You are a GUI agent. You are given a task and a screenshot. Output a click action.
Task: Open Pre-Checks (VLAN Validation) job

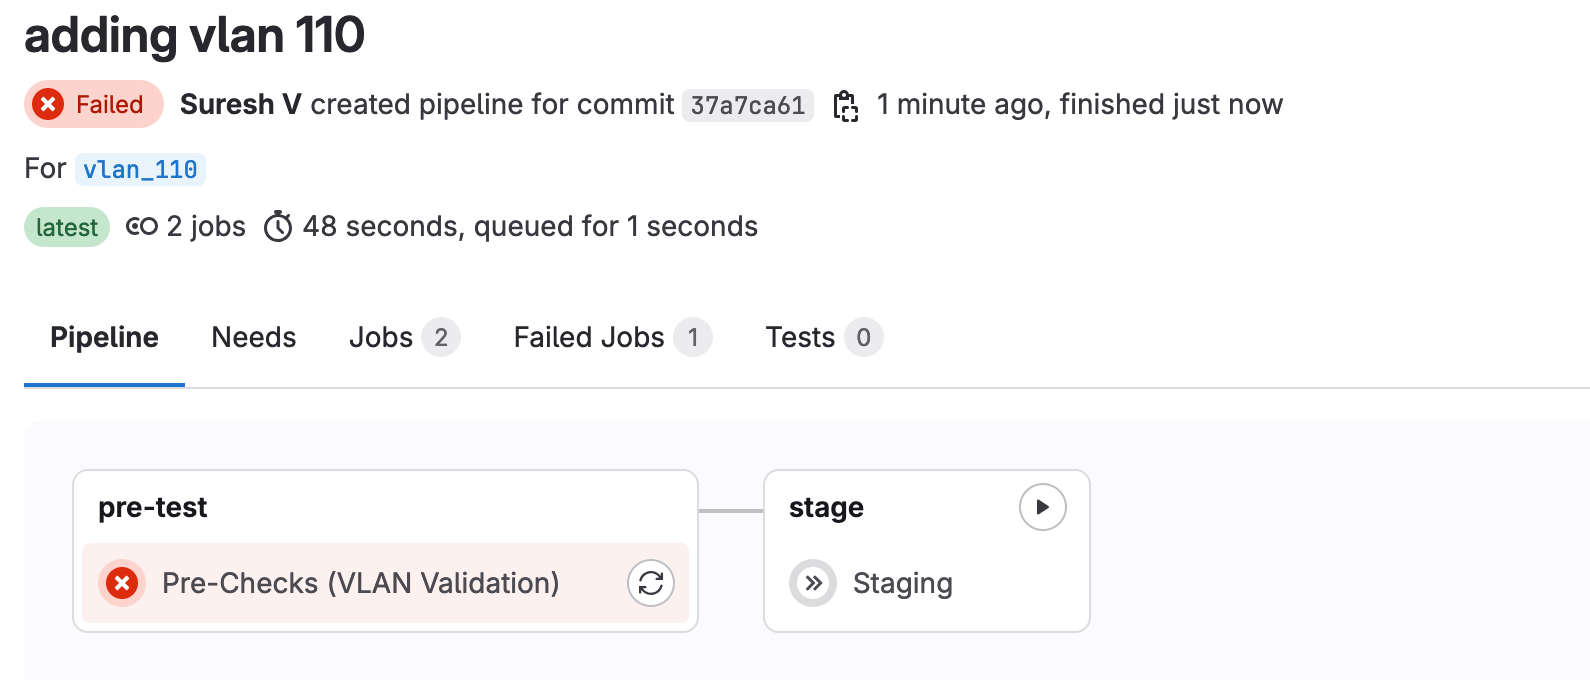[360, 583]
